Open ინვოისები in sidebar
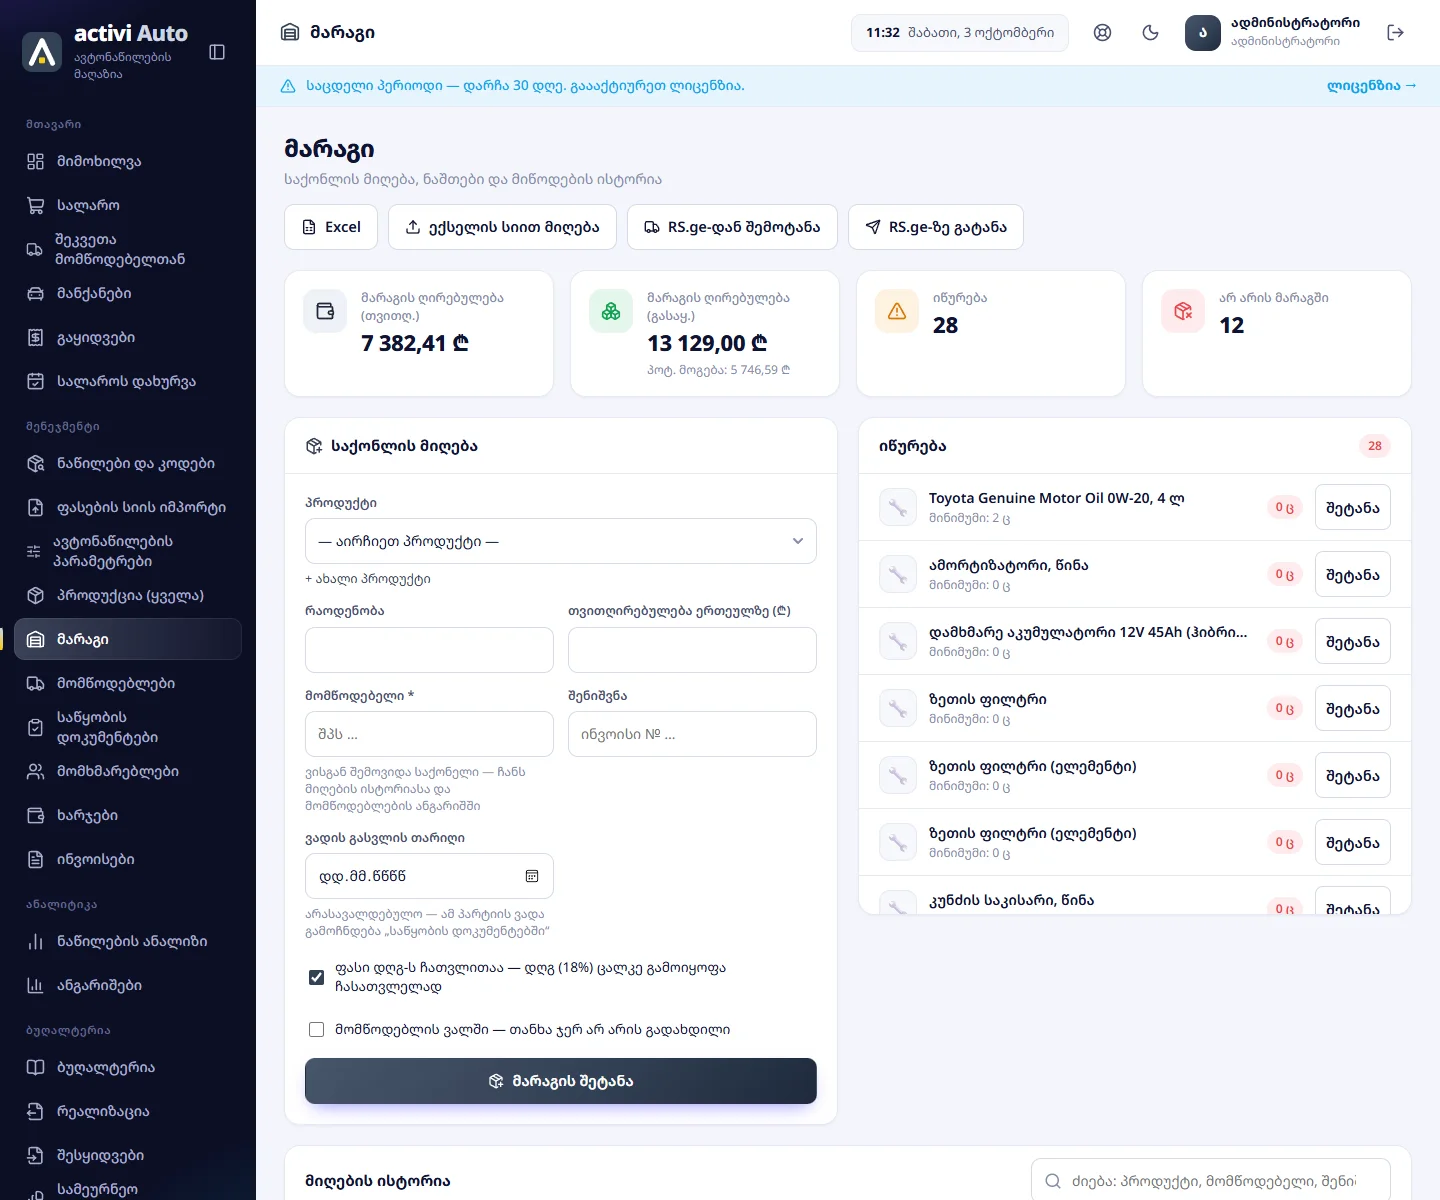The image size is (1440, 1200). 128,859
